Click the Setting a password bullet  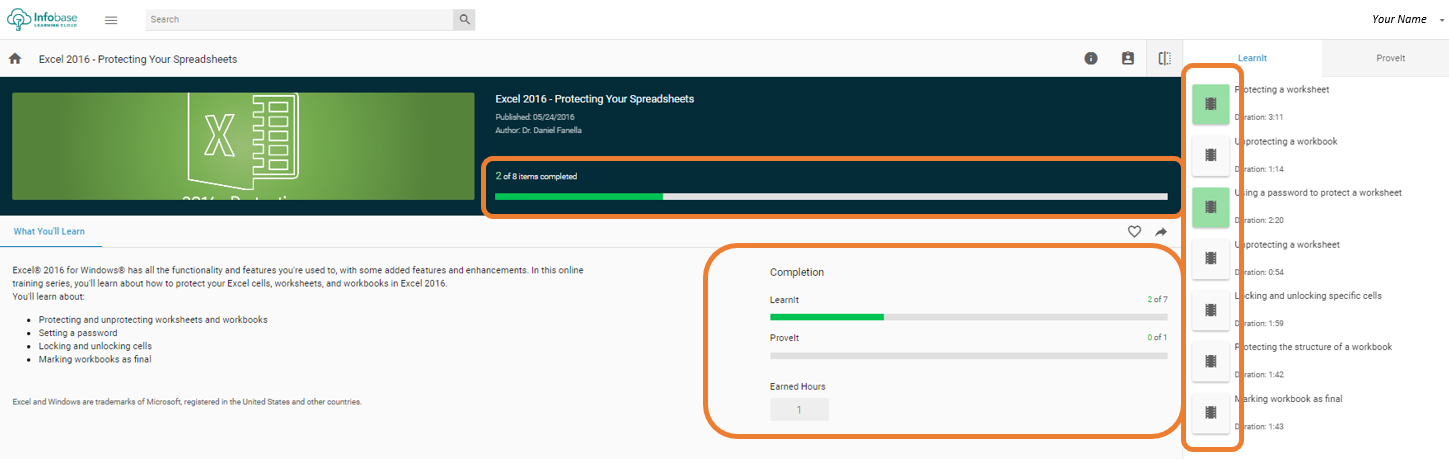click(78, 333)
